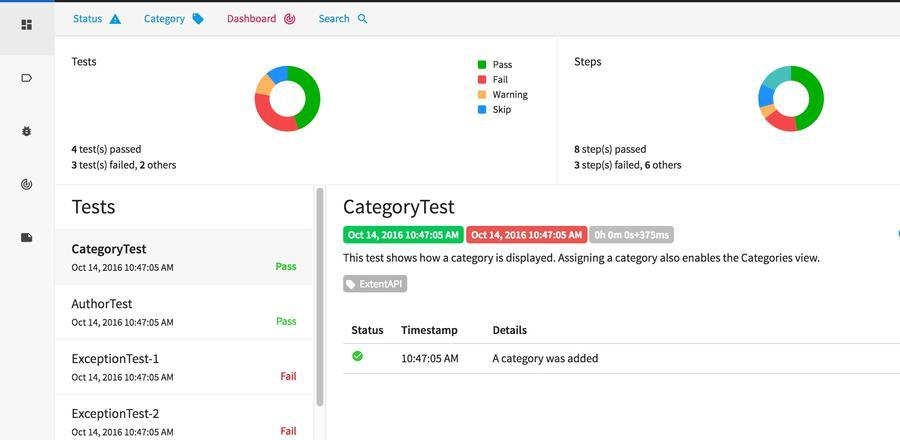The width and height of the screenshot is (900, 440).
Task: Open the Category filter menu
Action: (173, 19)
